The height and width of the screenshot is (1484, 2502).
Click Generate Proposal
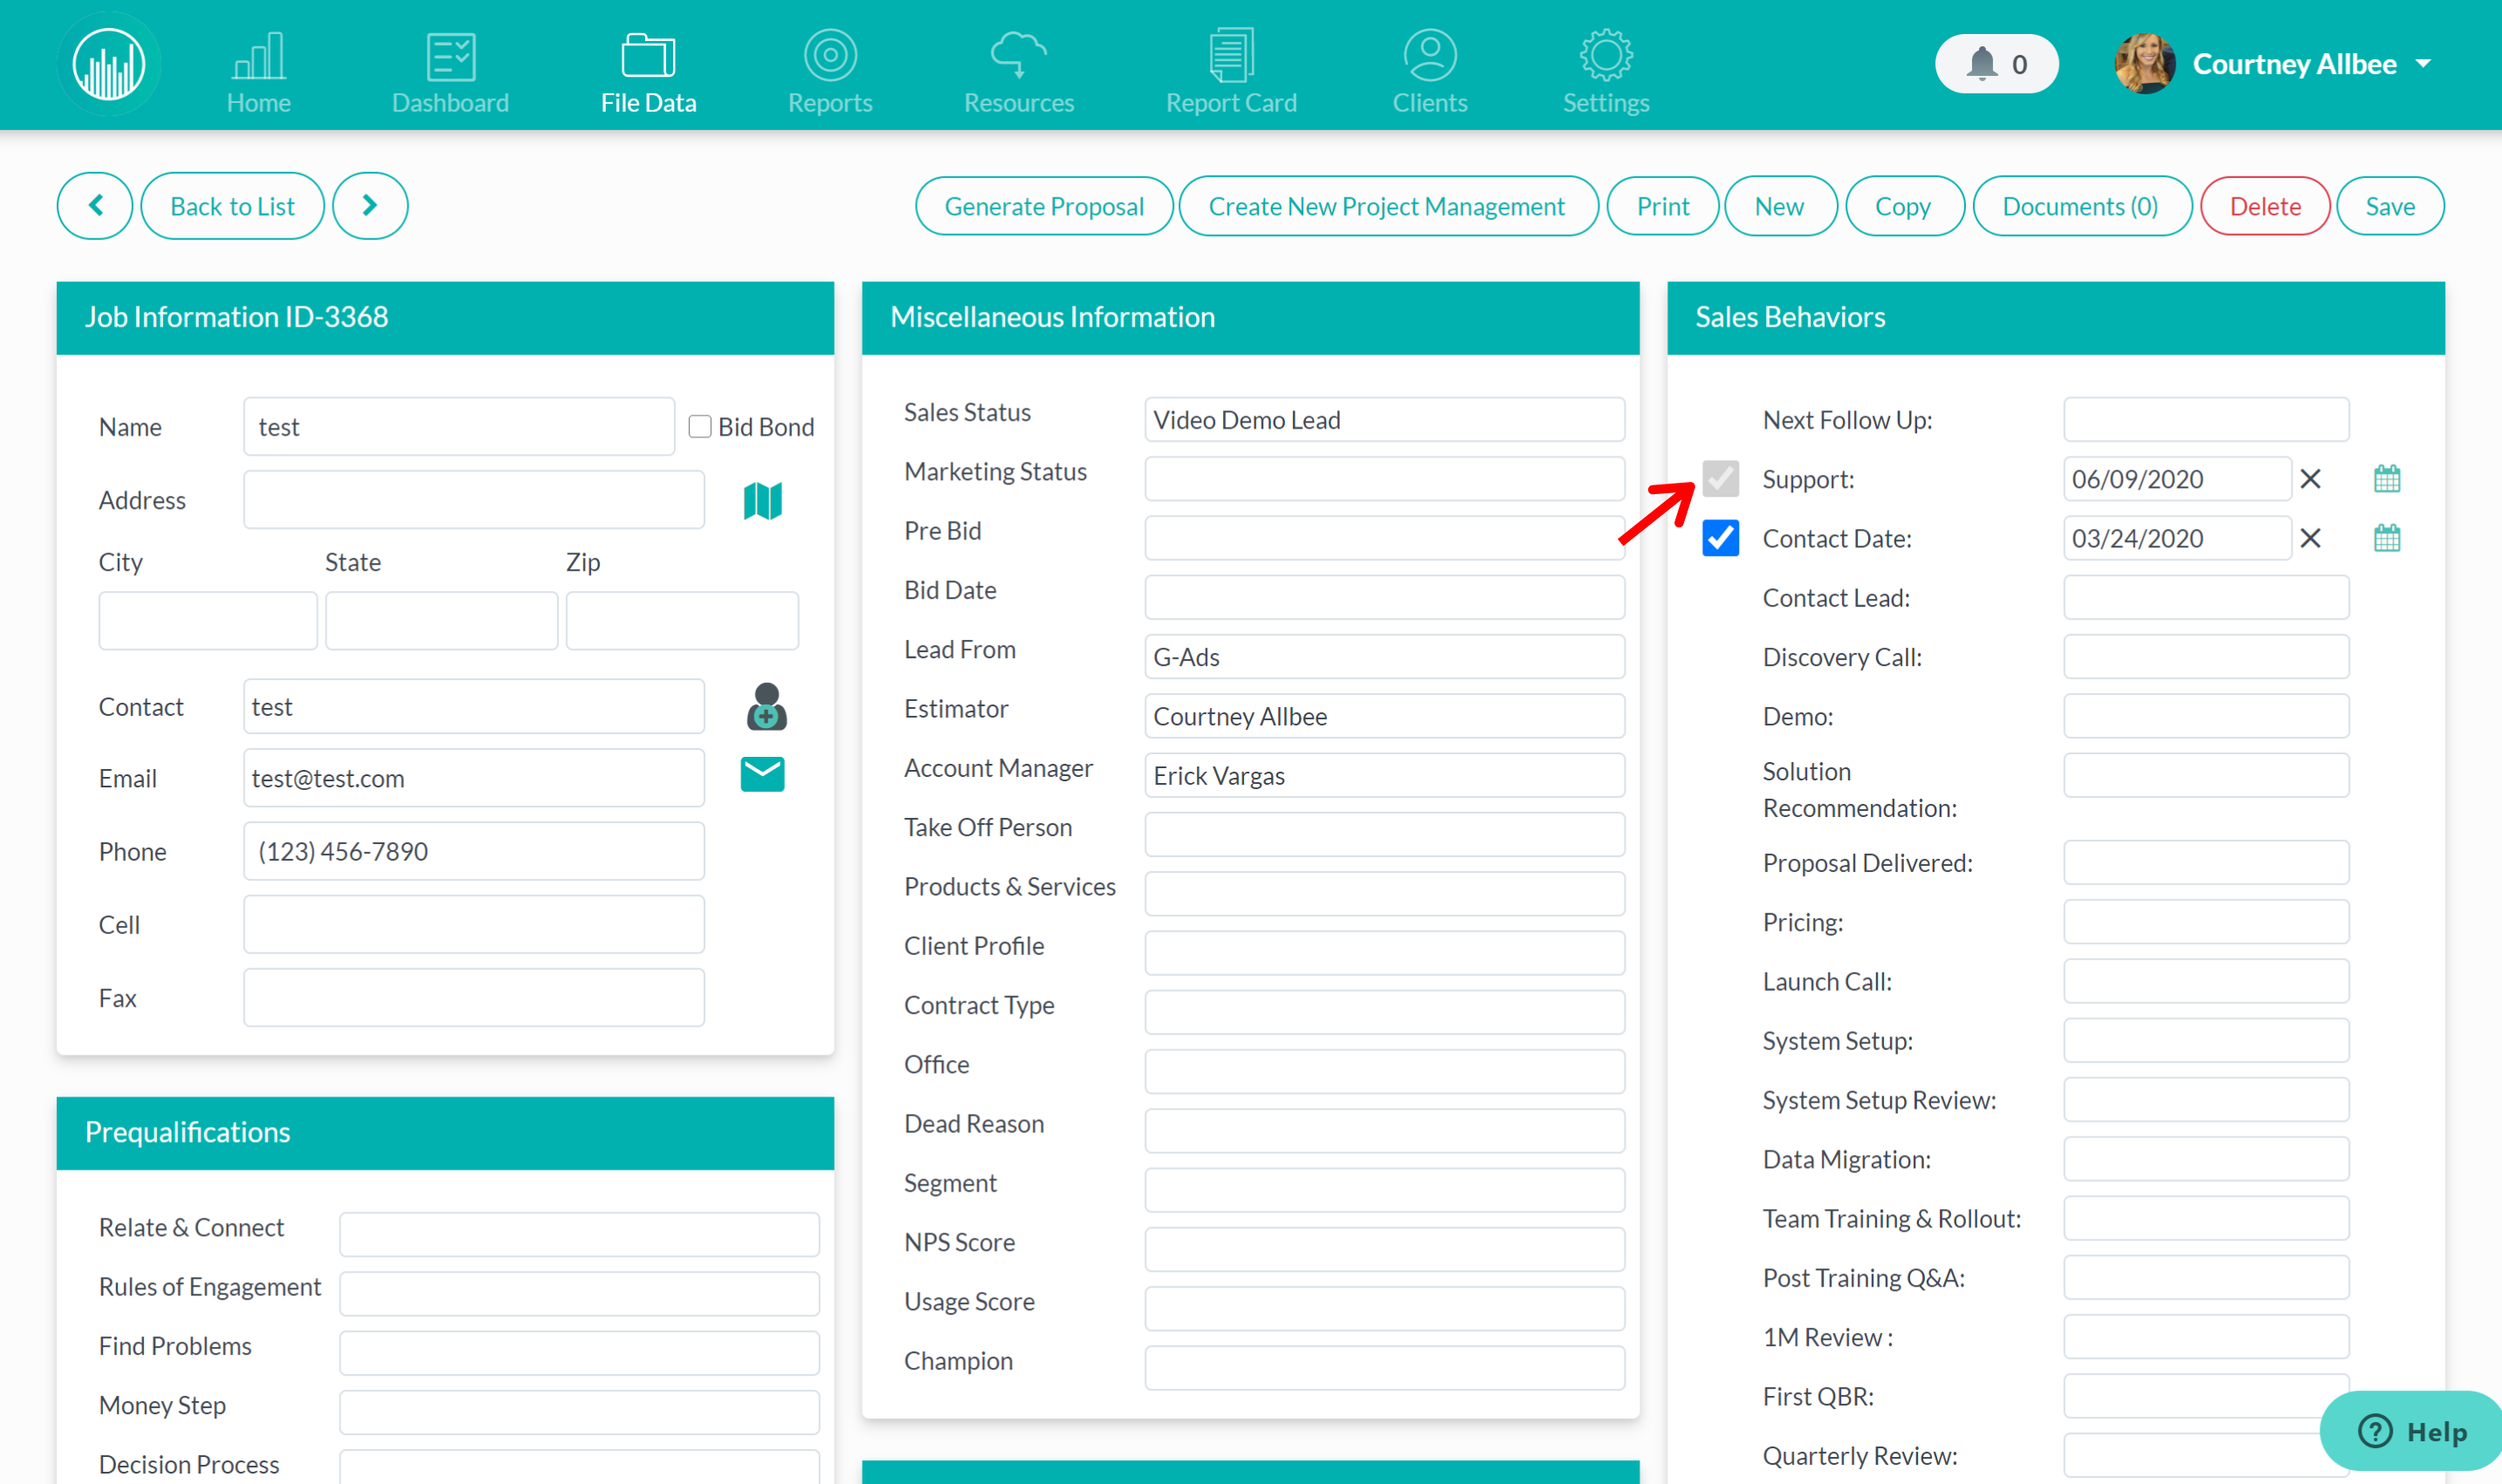(1044, 206)
